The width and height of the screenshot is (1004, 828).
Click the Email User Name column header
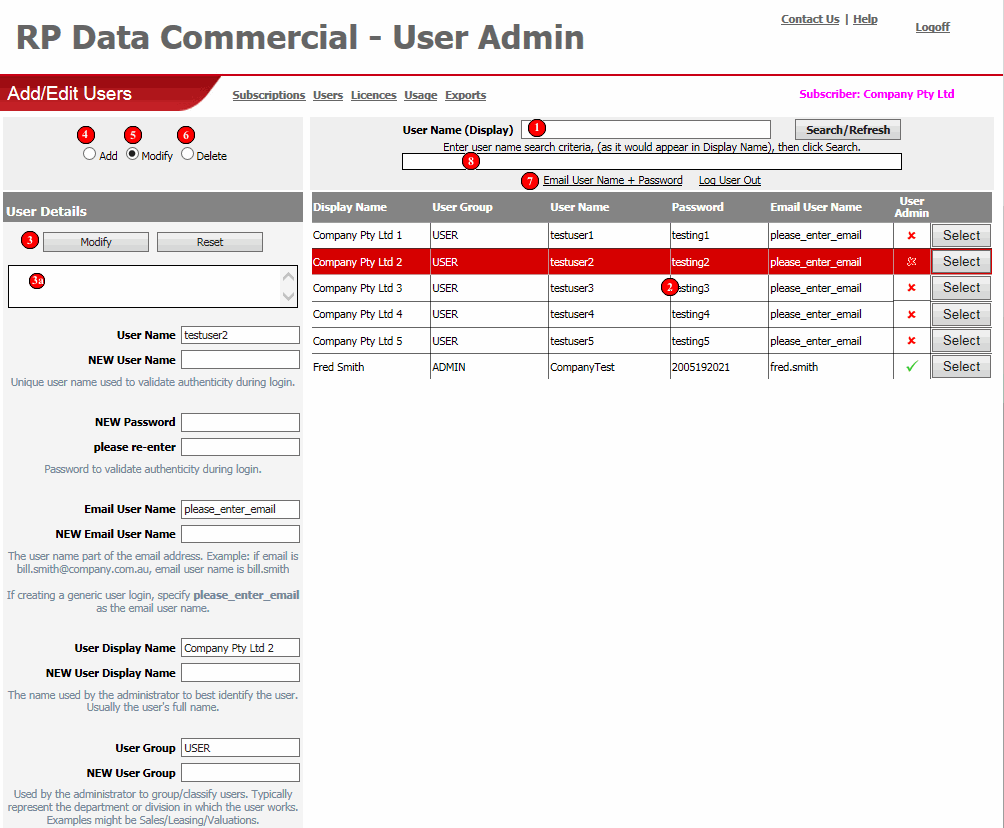pos(816,207)
